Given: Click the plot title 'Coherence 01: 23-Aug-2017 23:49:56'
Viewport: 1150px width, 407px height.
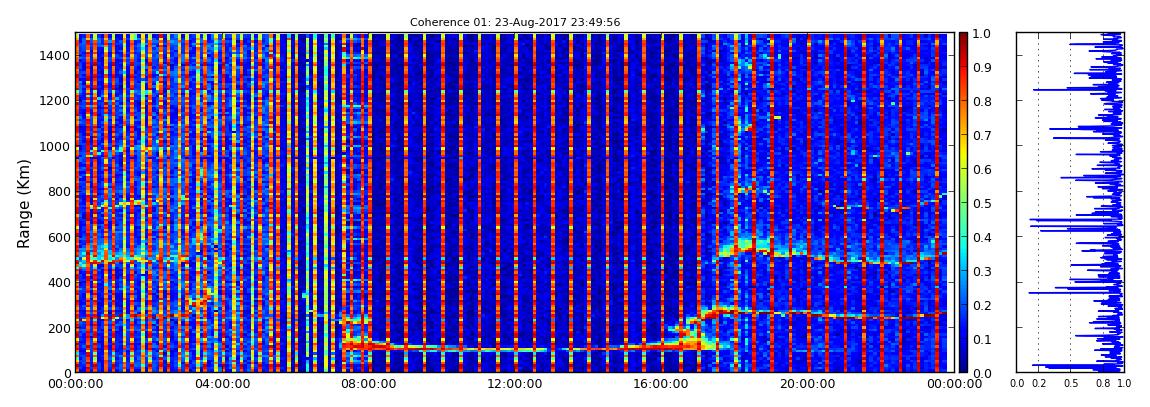Looking at the screenshot, I should 515,22.
